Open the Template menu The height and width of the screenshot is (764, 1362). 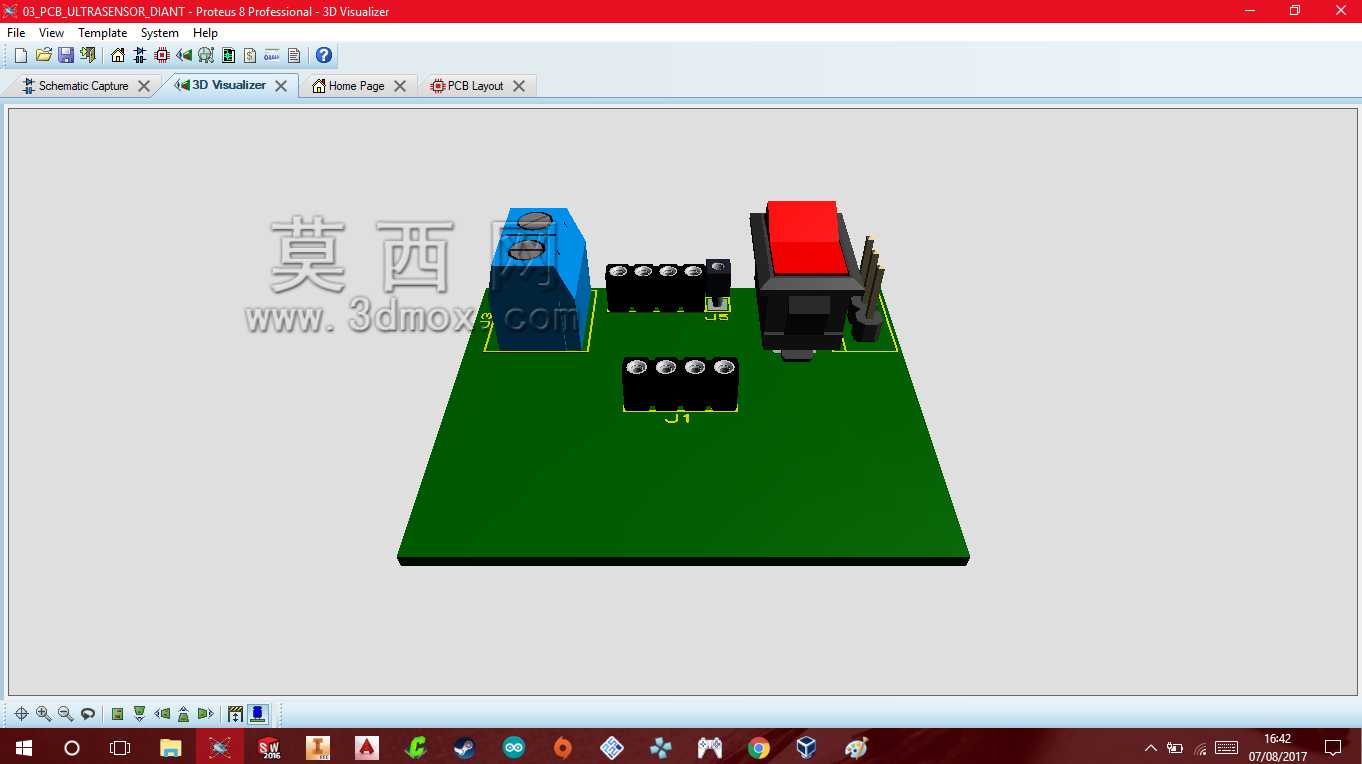click(103, 33)
